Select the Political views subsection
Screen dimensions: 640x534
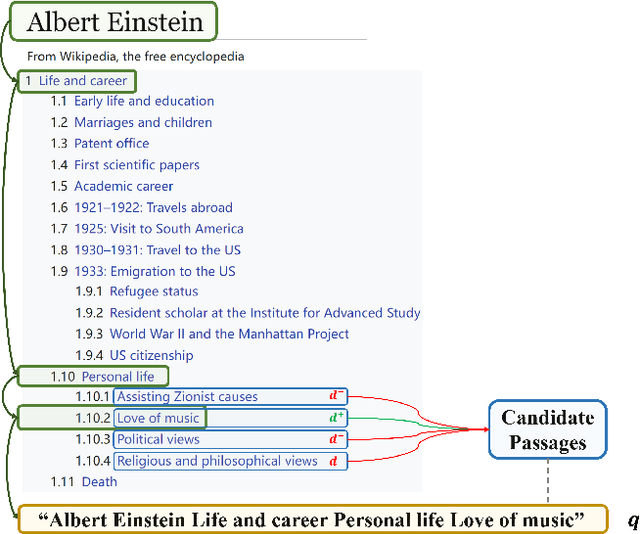pyautogui.click(x=158, y=439)
